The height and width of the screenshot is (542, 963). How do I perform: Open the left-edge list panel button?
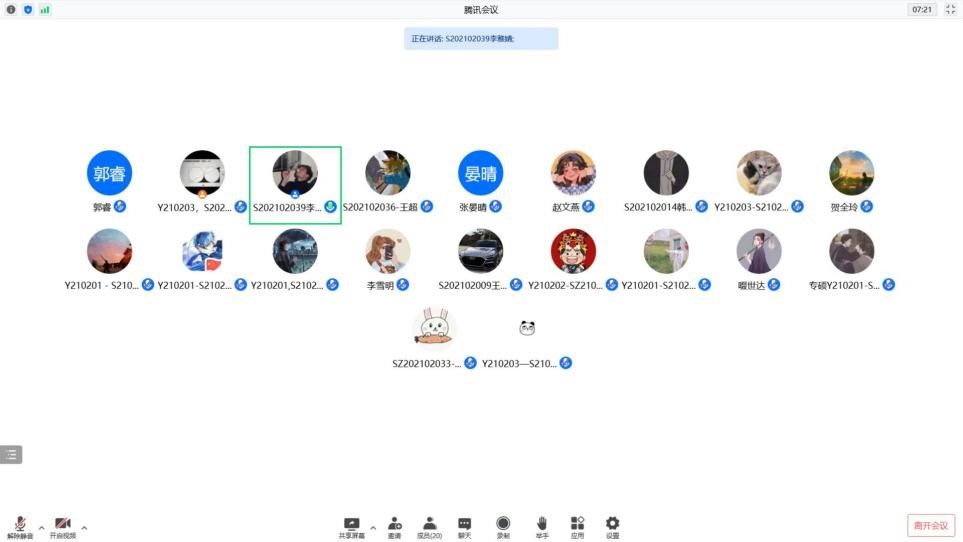(11, 454)
